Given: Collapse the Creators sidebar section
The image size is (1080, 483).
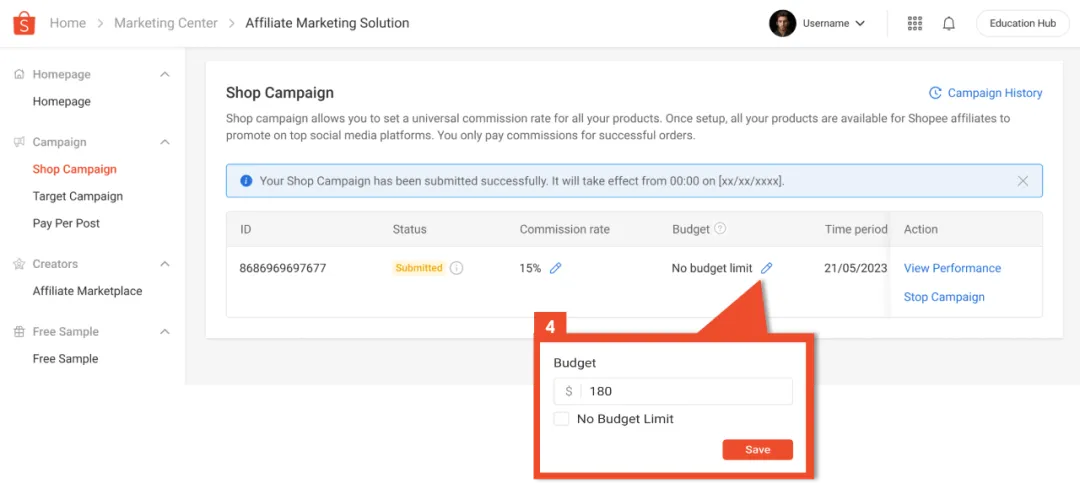Looking at the screenshot, I should coord(165,264).
